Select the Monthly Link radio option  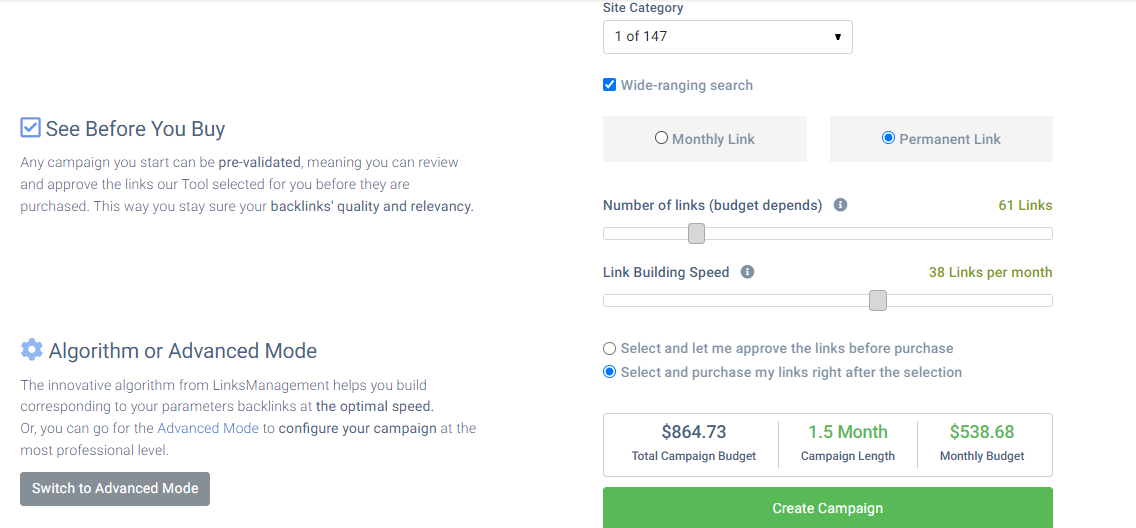[x=661, y=138]
